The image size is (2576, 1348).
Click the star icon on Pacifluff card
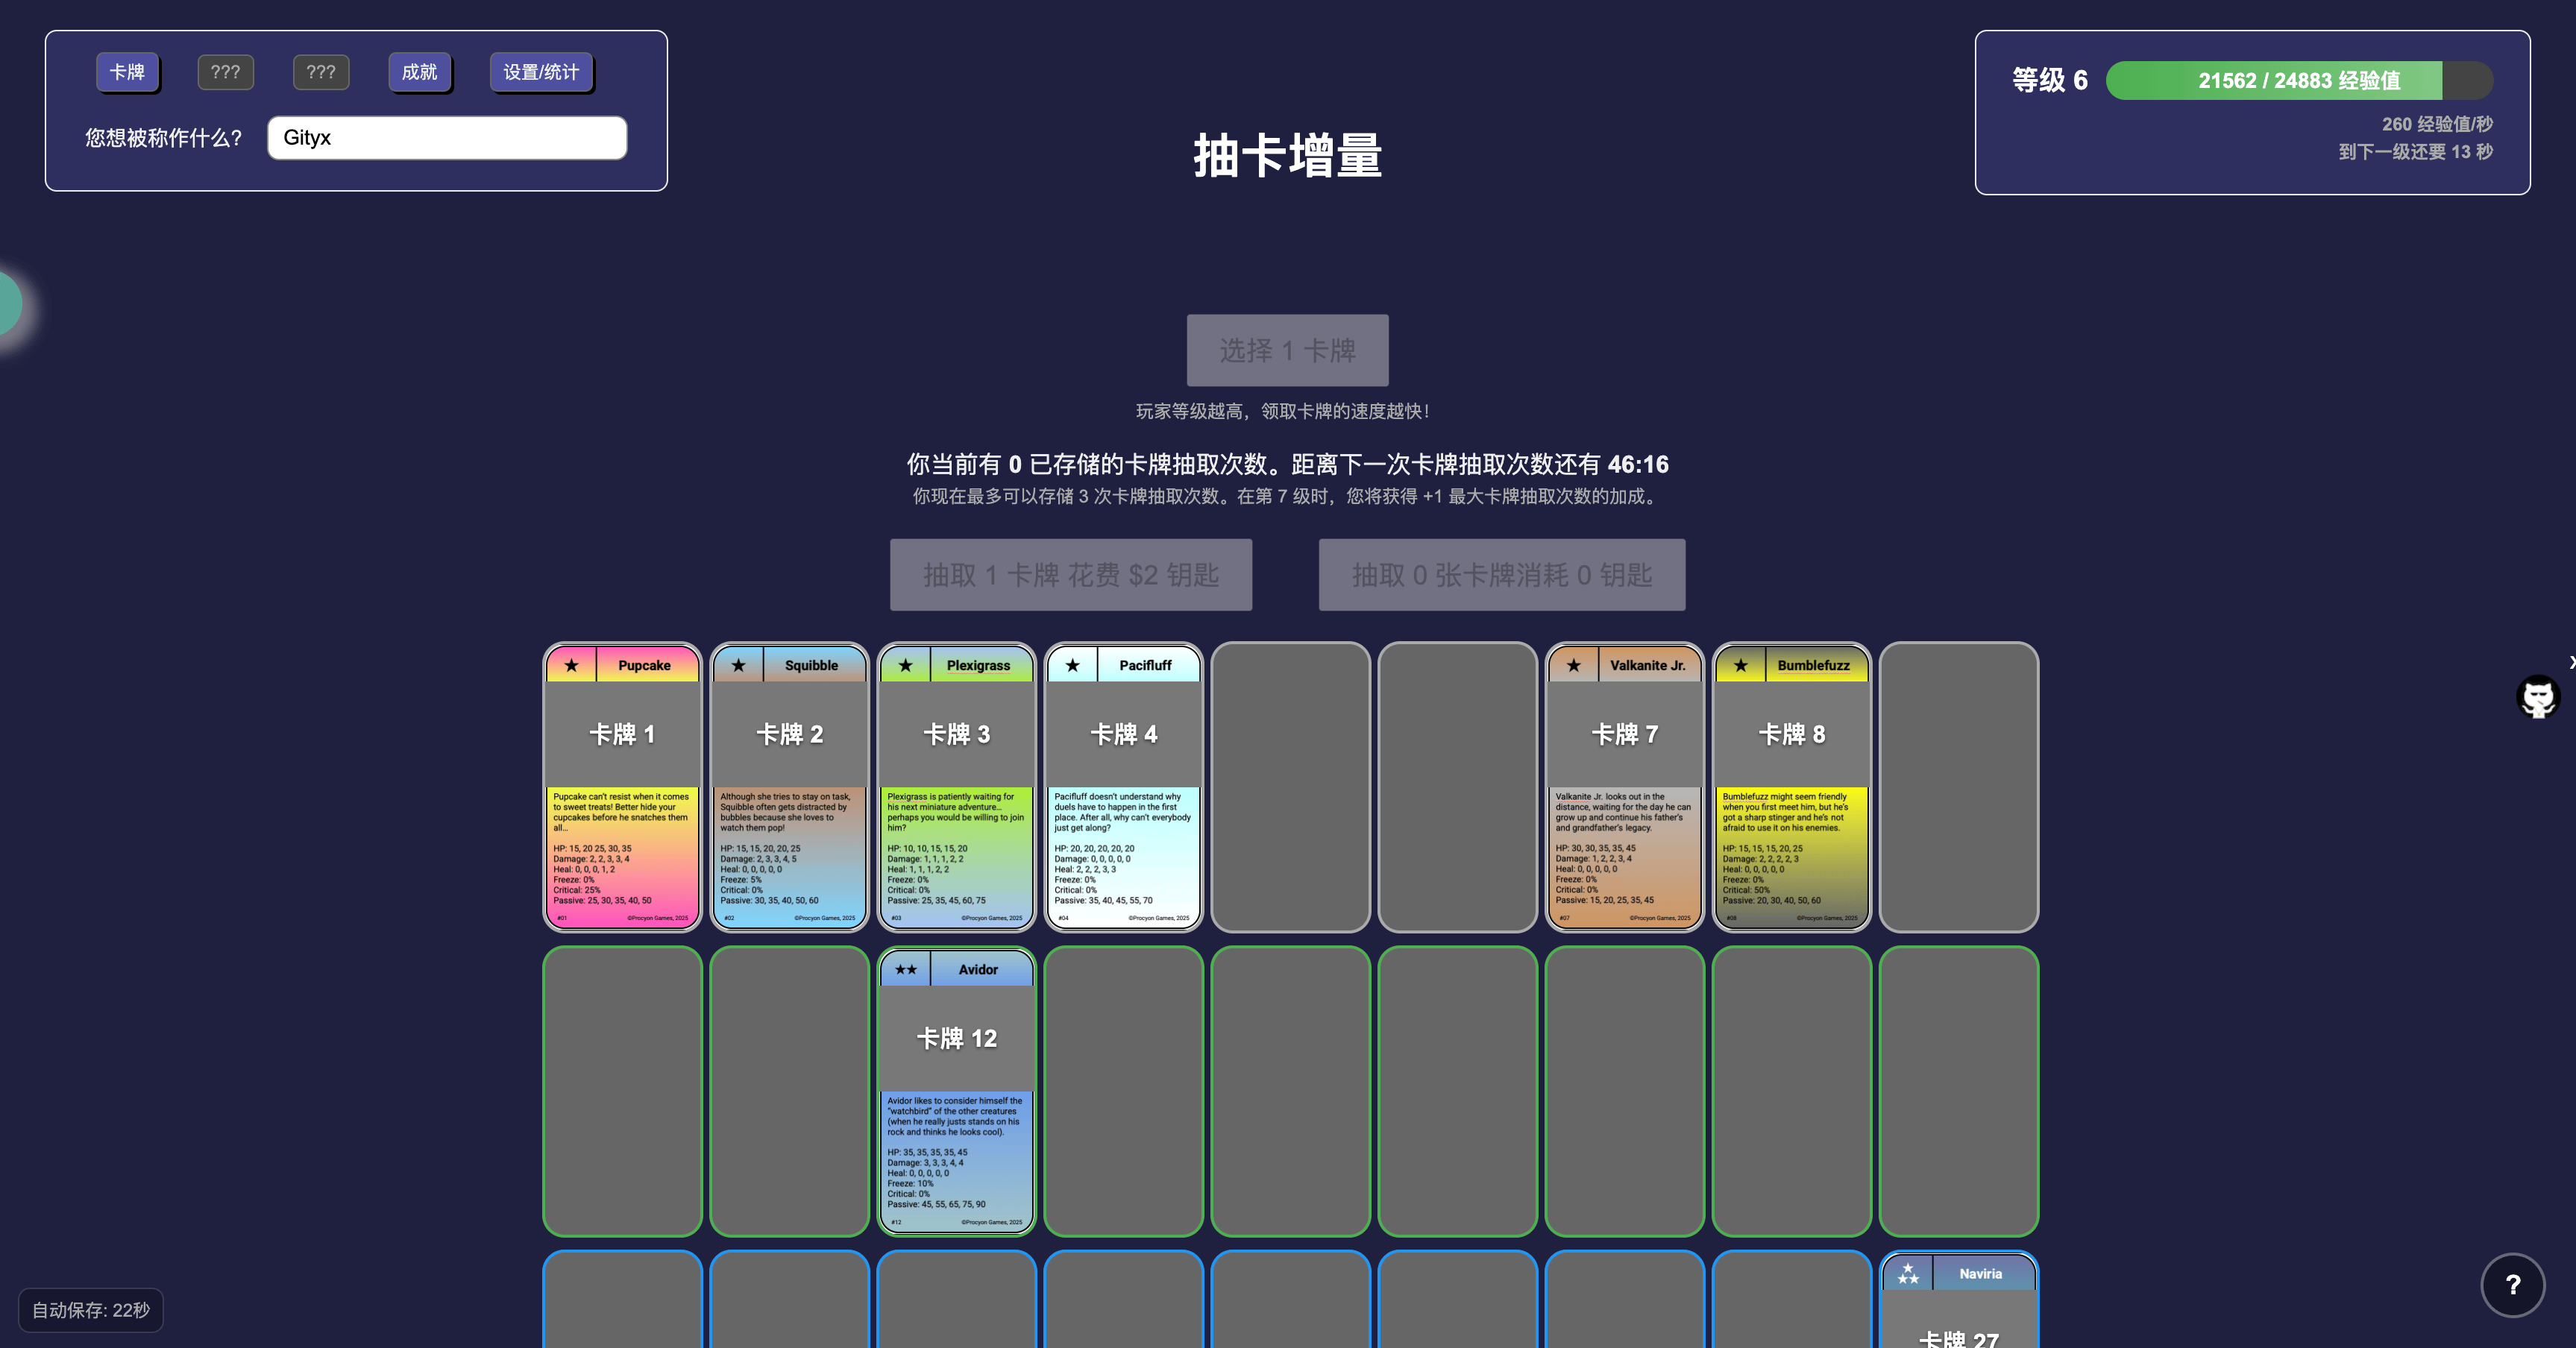tap(1072, 665)
